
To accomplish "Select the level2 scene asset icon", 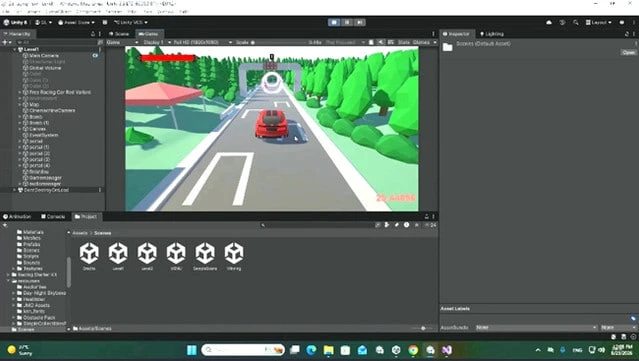I will click(147, 253).
